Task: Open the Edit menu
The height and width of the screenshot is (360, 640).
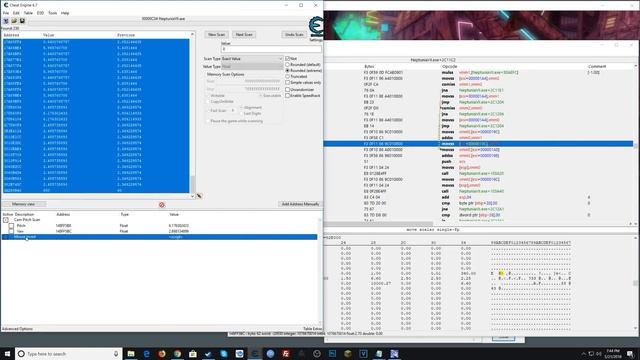Action: [16, 13]
